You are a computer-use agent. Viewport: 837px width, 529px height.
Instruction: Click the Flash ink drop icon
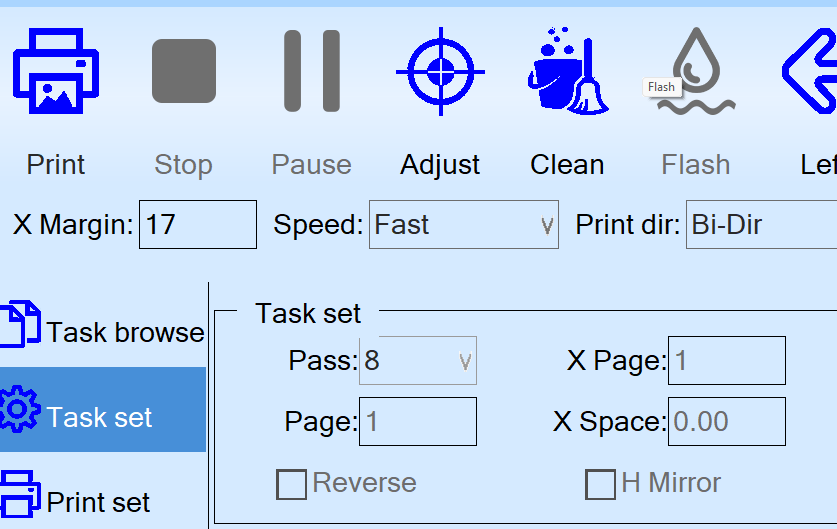pos(696,71)
